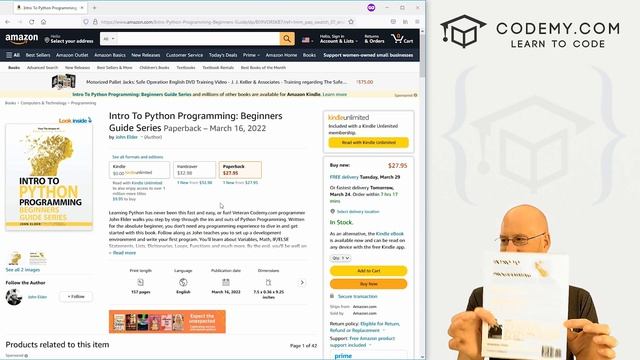
Task: Open the John Elder author link under title
Action: pyautogui.click(x=127, y=137)
